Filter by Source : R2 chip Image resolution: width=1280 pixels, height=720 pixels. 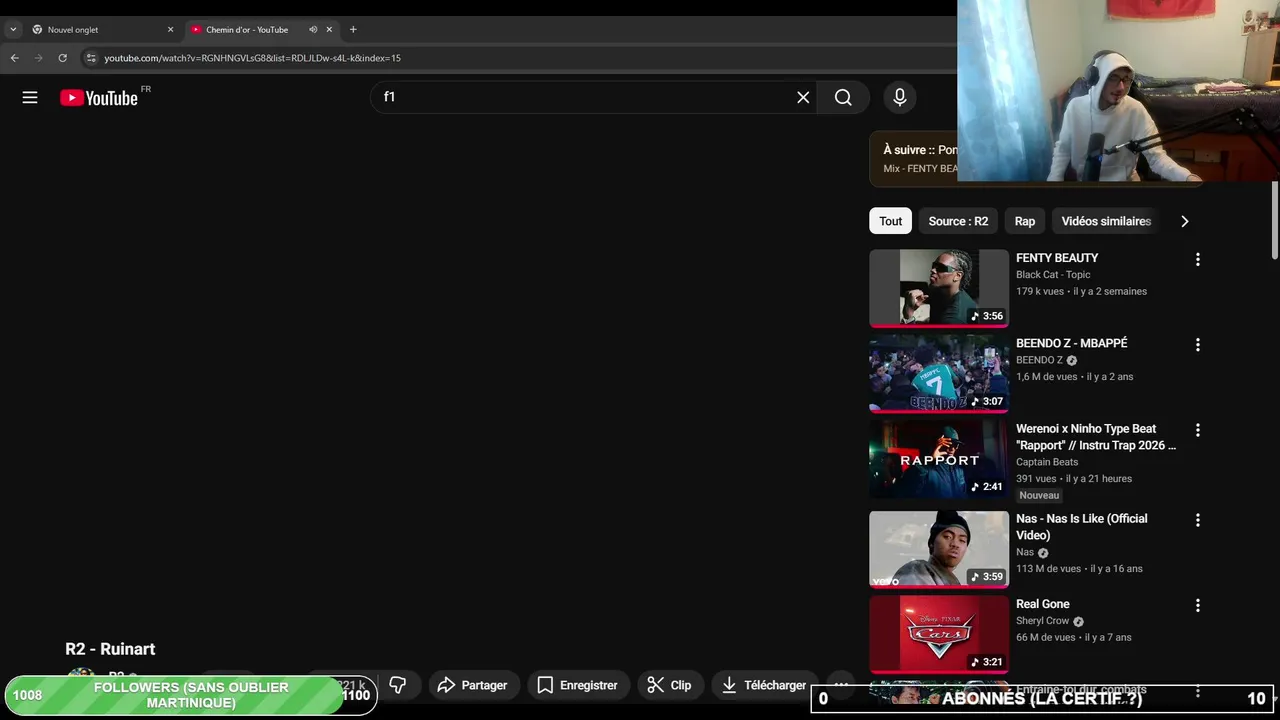pos(958,221)
